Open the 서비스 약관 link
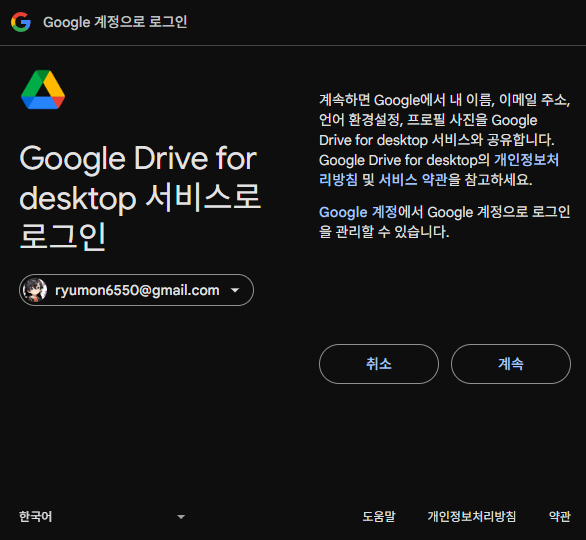Viewport: 586px width, 540px height. tap(413, 180)
